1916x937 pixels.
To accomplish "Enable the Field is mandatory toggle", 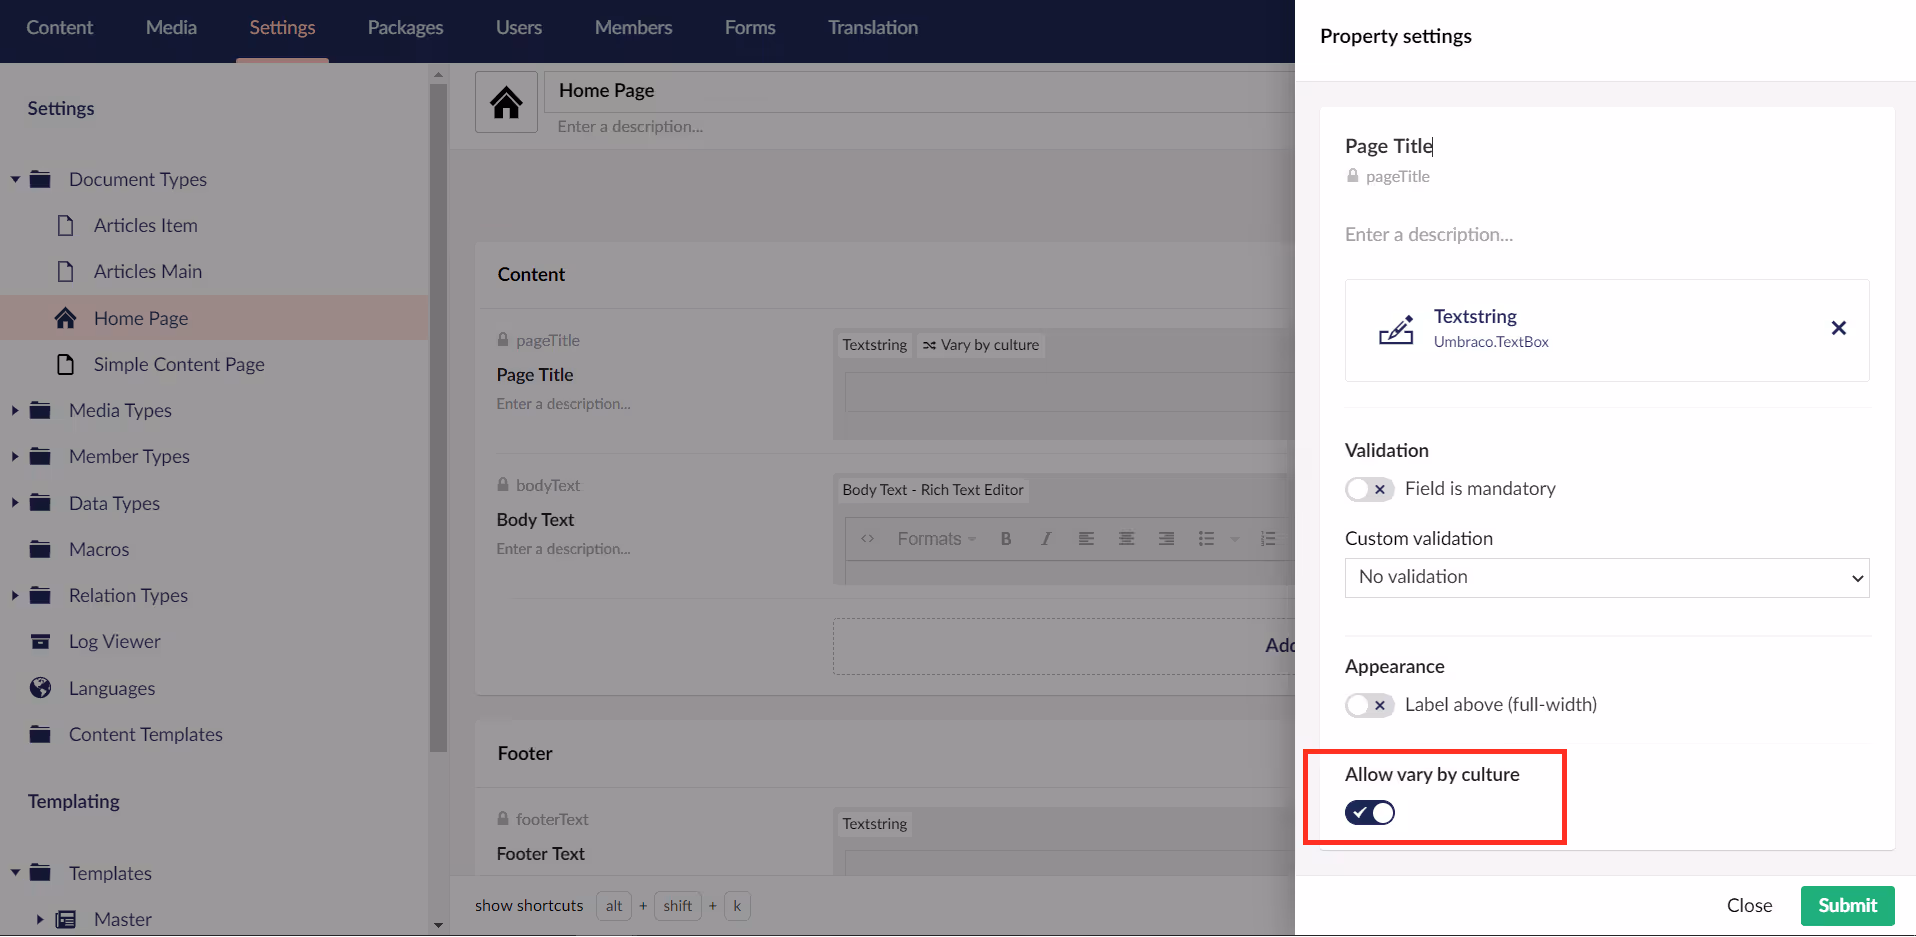I will pos(1369,489).
